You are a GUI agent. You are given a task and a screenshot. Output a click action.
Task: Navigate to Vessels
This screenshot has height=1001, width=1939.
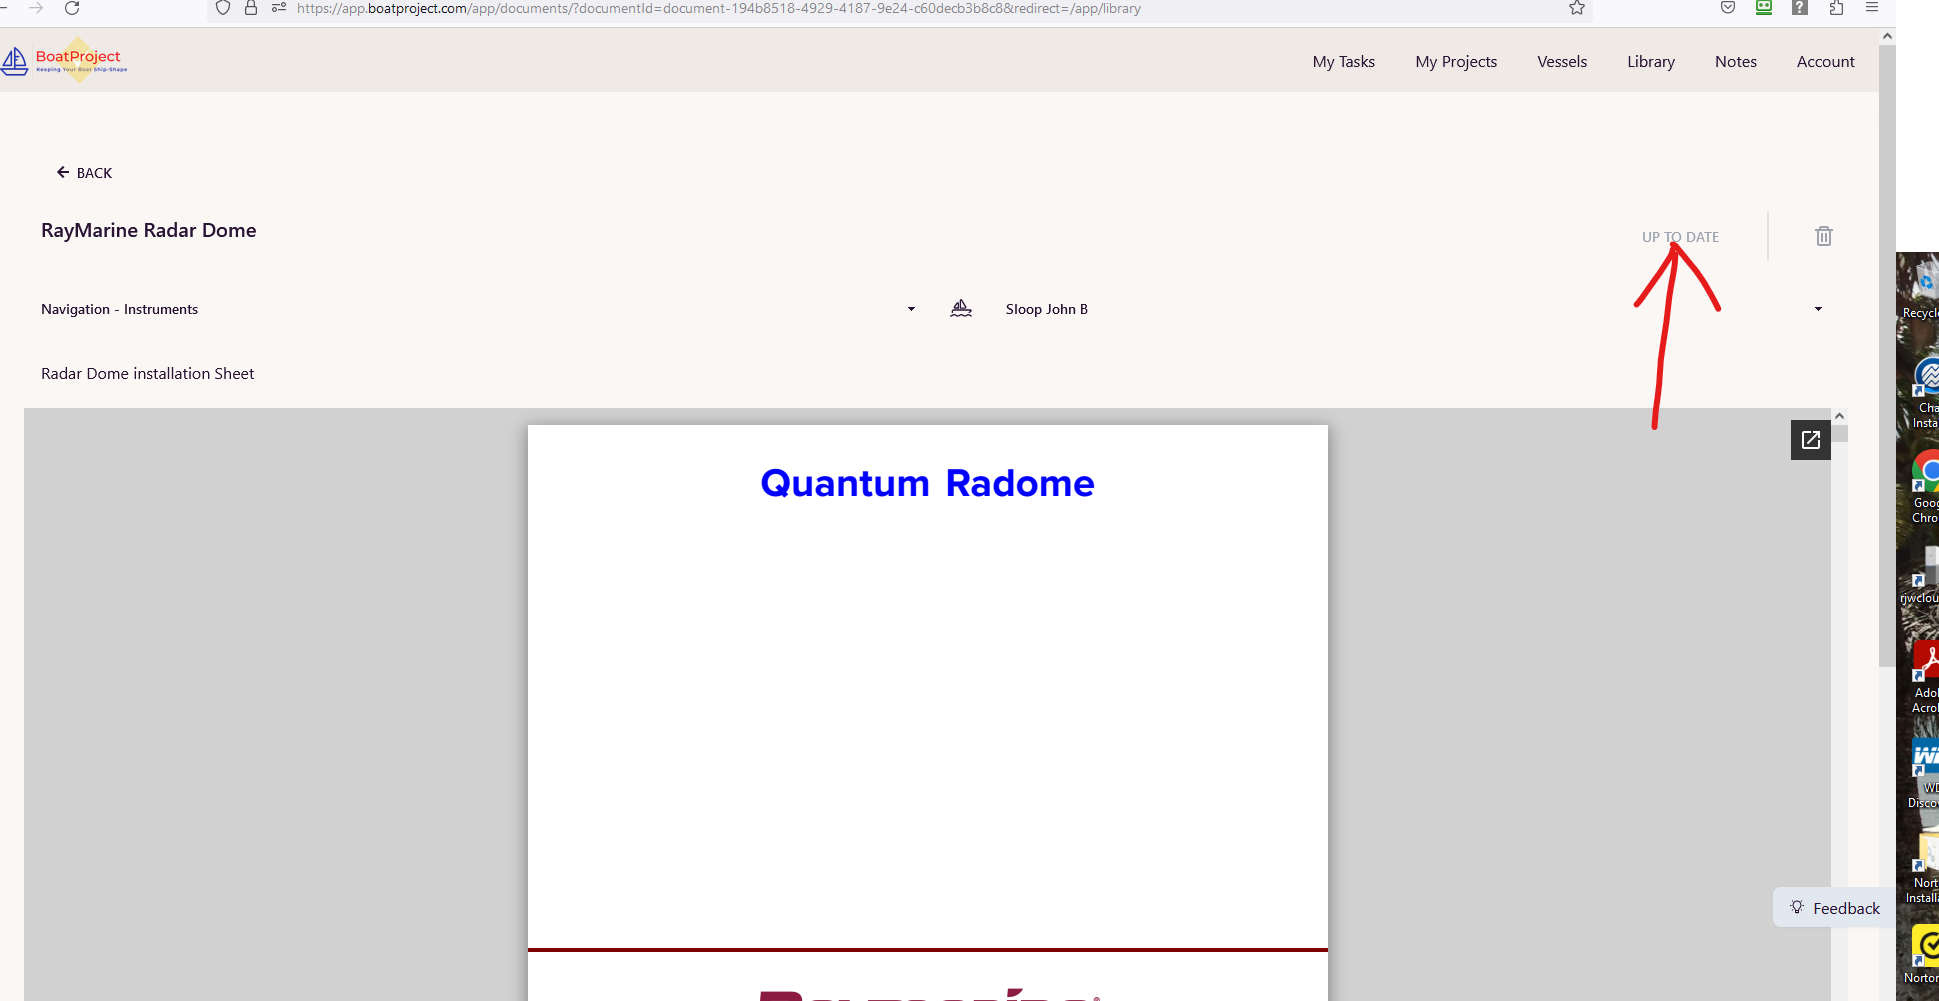point(1561,61)
